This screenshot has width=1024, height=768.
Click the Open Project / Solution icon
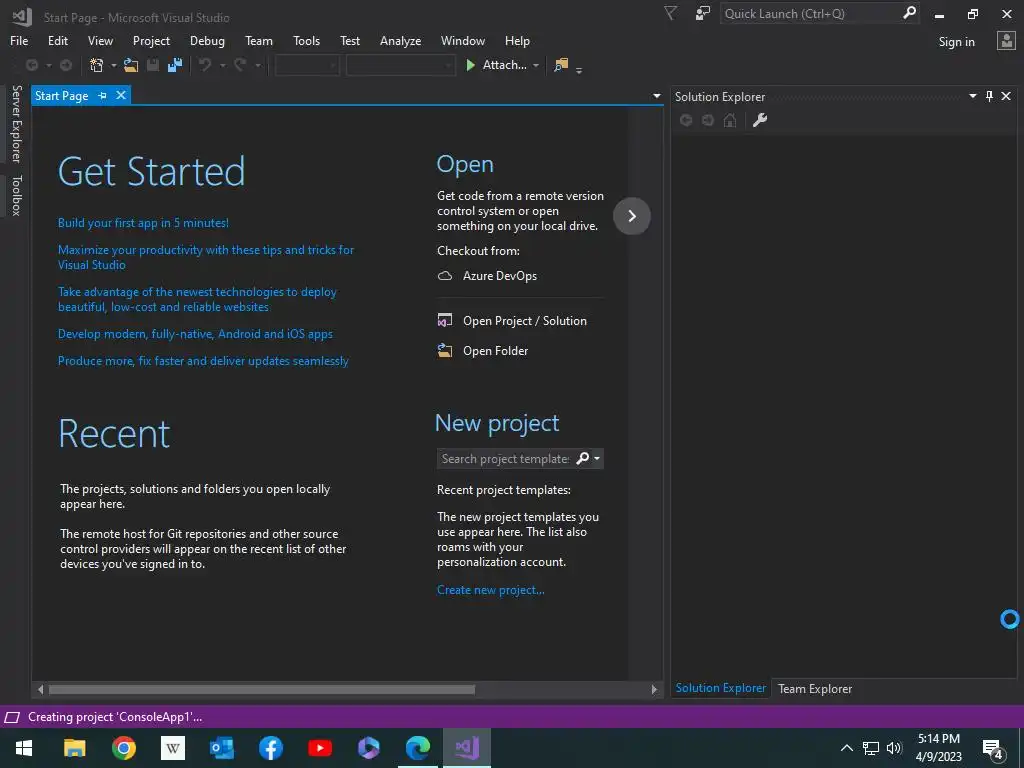tap(445, 321)
